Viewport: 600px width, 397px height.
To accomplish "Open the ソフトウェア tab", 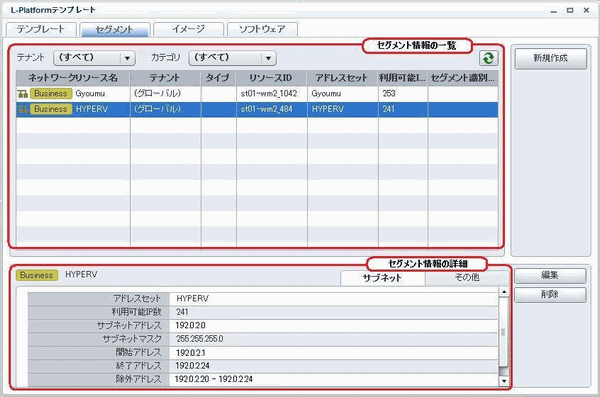I will [x=262, y=29].
